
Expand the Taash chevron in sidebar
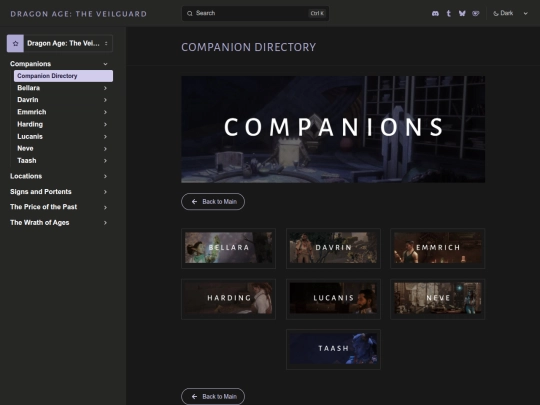pos(105,161)
